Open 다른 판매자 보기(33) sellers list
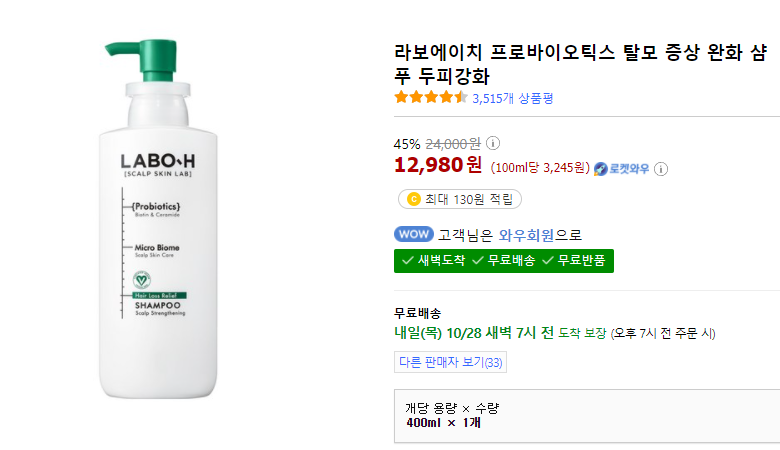The width and height of the screenshot is (780, 450). pyautogui.click(x=450, y=362)
